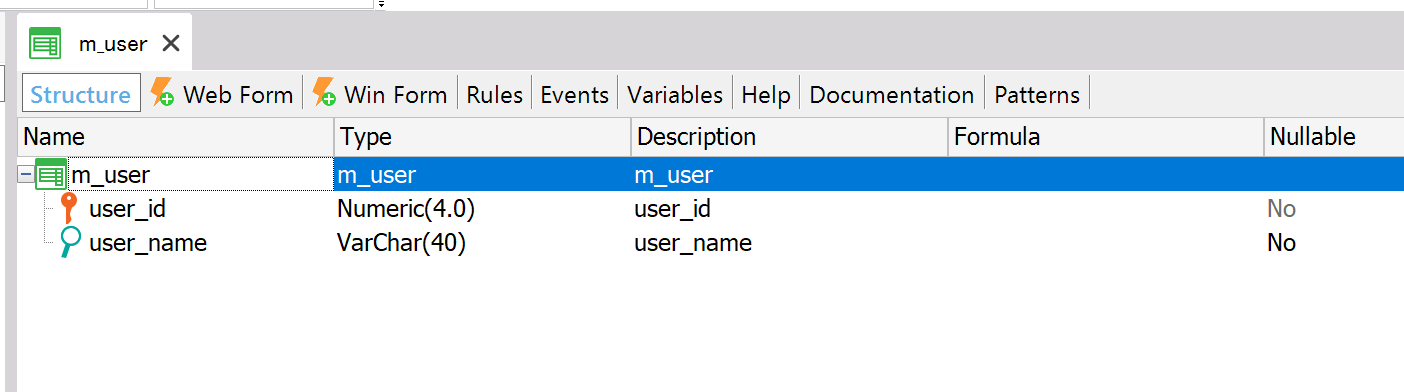Click the teal magnifier icon for user_name
Viewport: 1404px width, 392px height.
70,242
